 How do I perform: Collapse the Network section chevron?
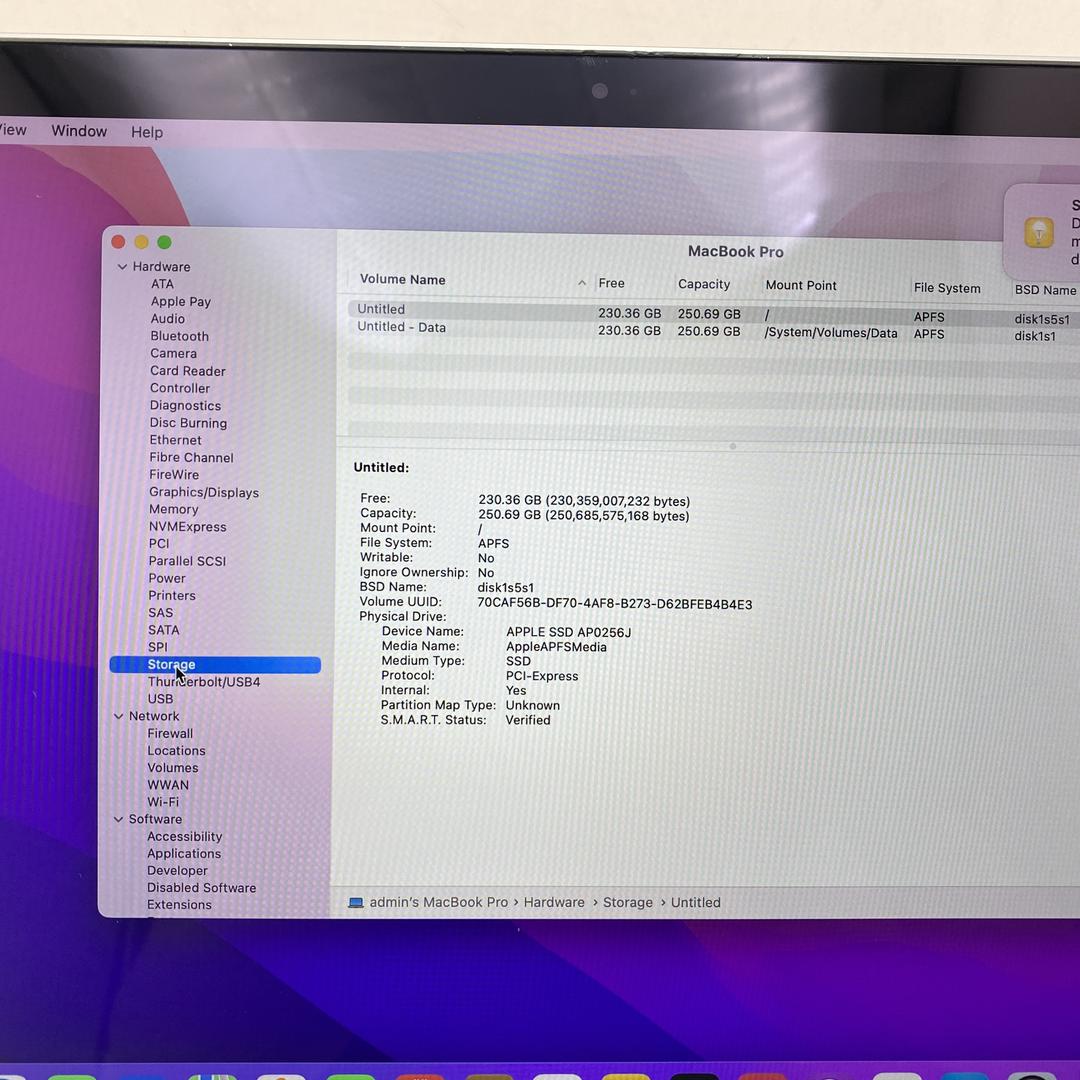(x=118, y=716)
